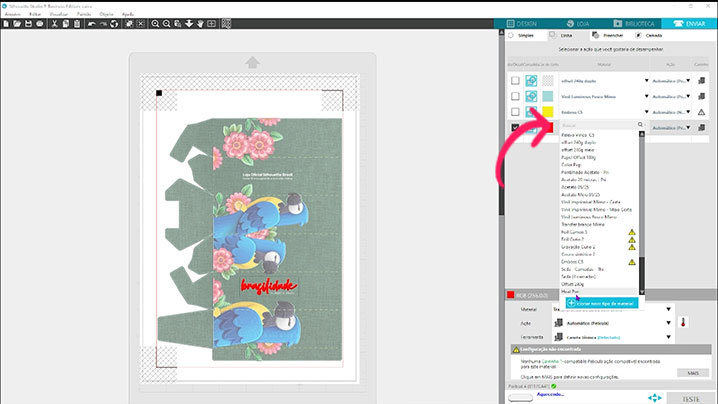Screen dimensions: 718x404
Task: Expand the Ação Automático dropdown below
Action: pos(669,323)
